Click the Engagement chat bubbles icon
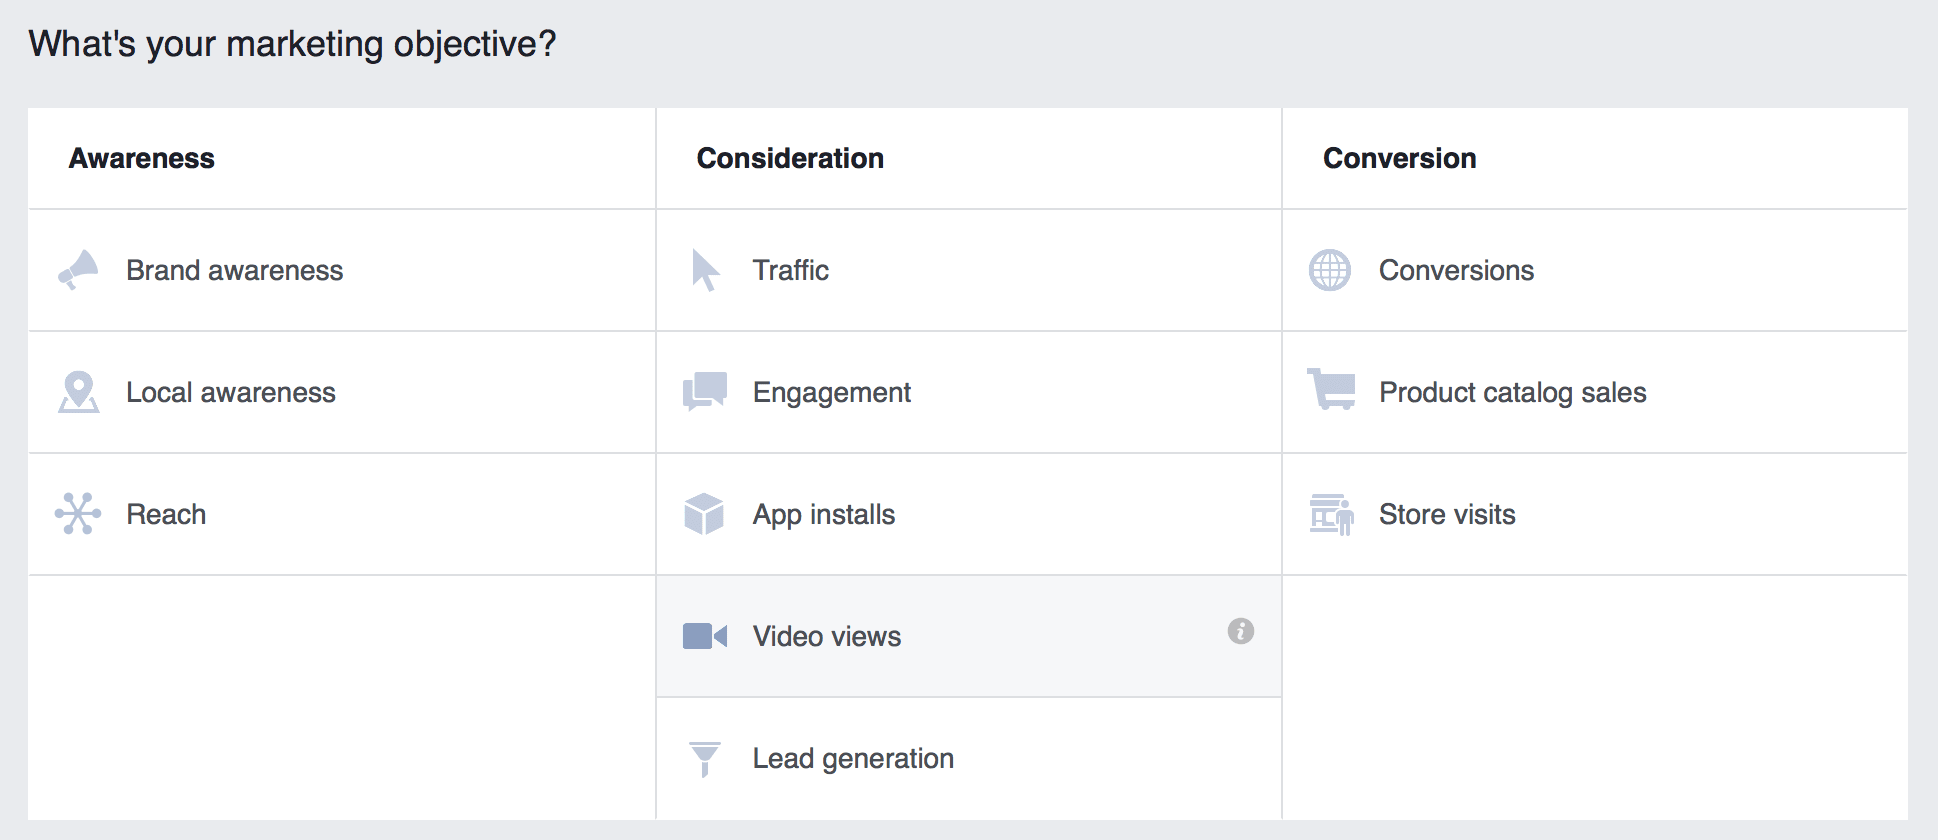Screen dimensions: 1938x840 [x=705, y=392]
